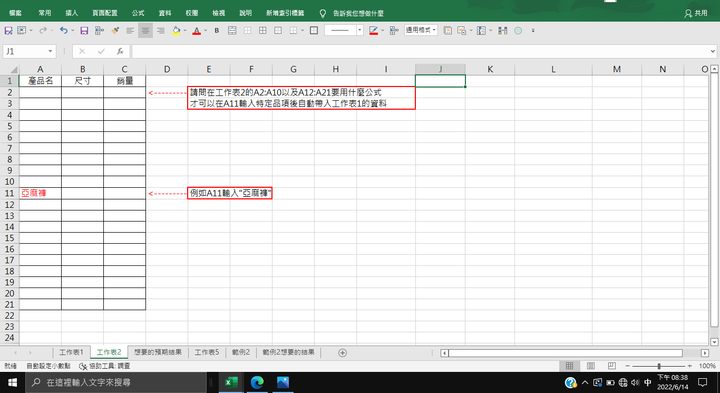Image resolution: width=720 pixels, height=393 pixels.
Task: Click the vertical scrollbar down arrow
Action: [714, 342]
